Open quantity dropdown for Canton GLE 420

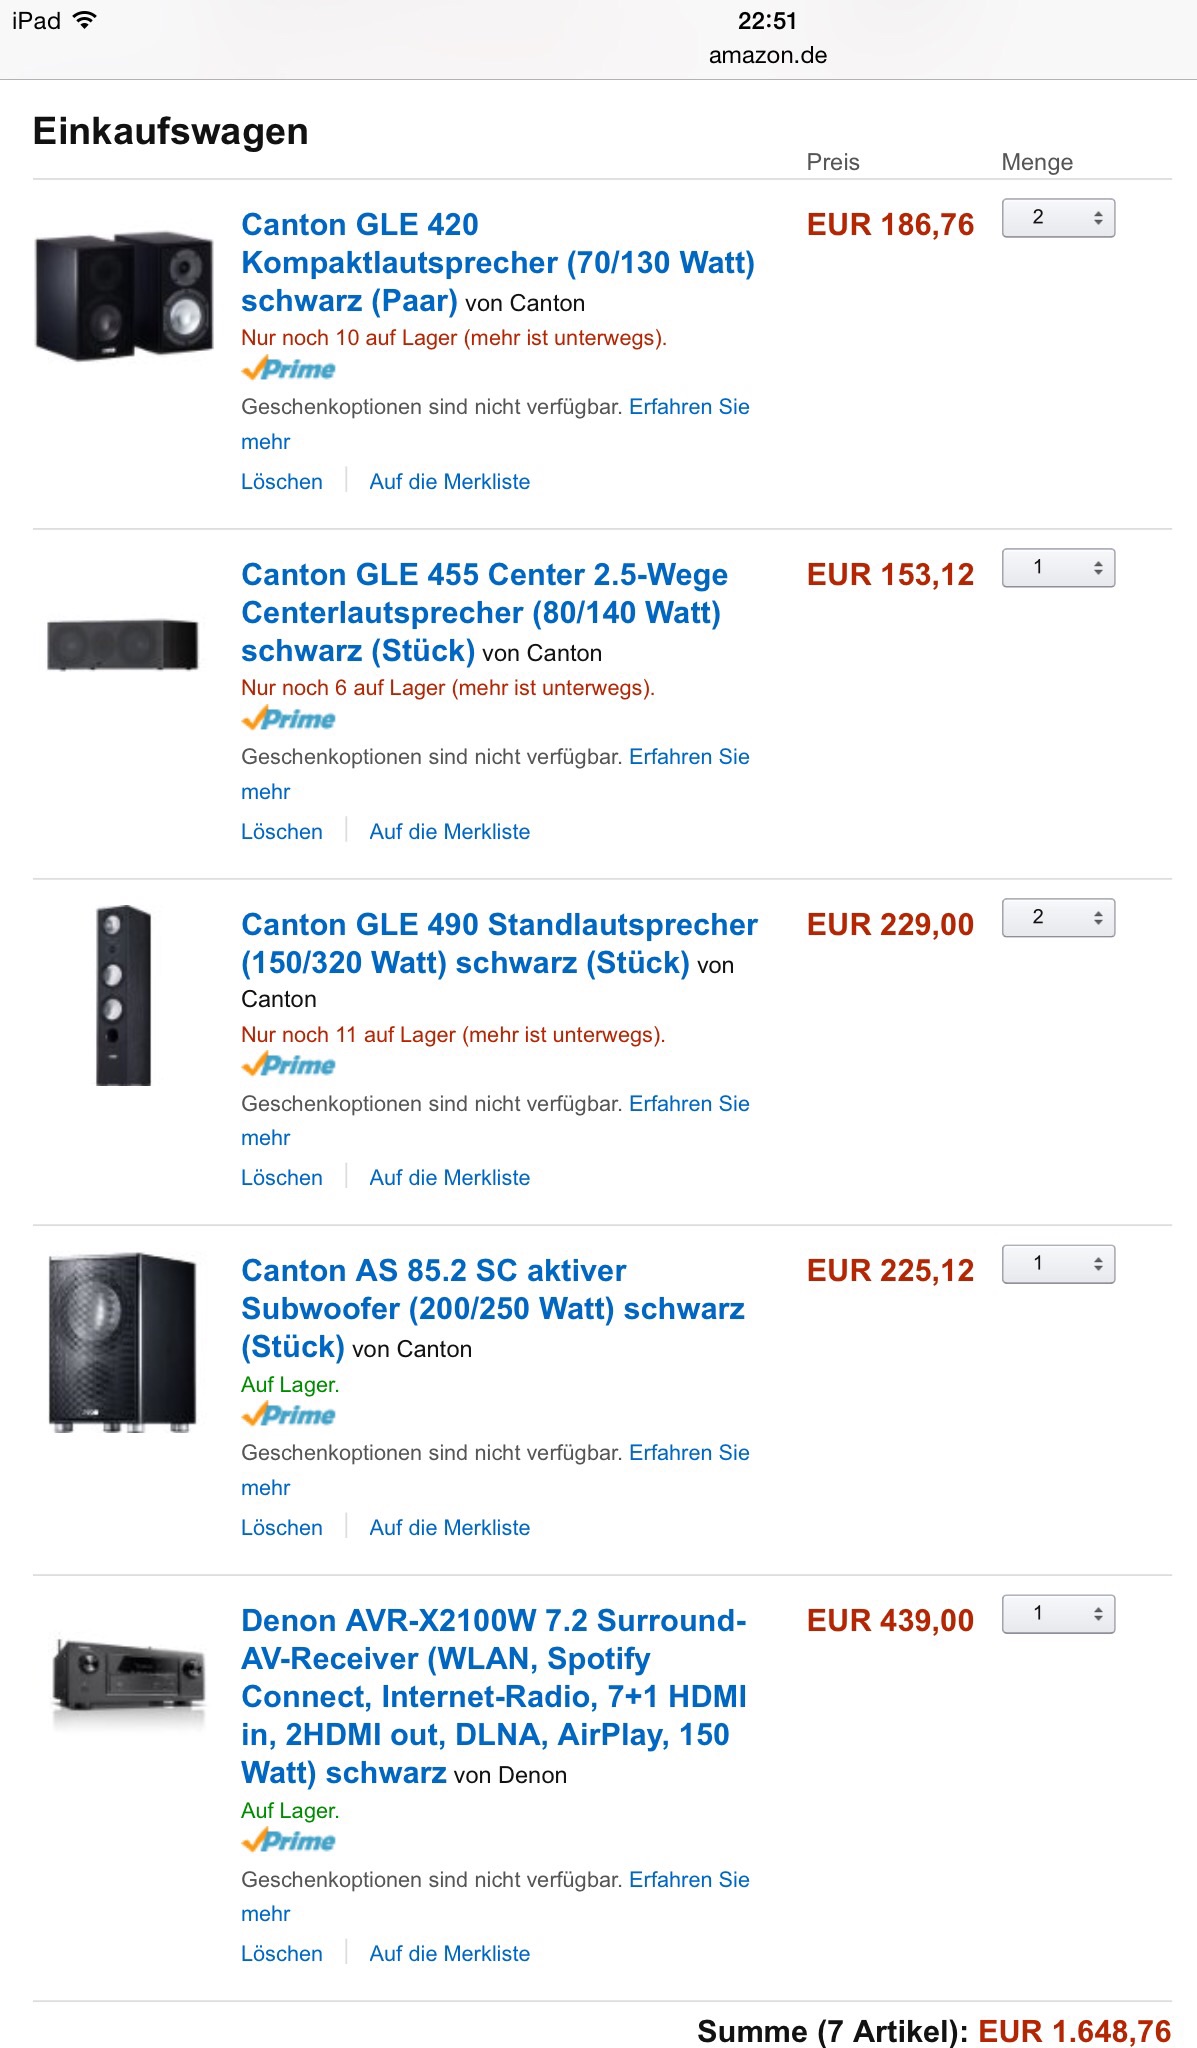pos(1058,218)
